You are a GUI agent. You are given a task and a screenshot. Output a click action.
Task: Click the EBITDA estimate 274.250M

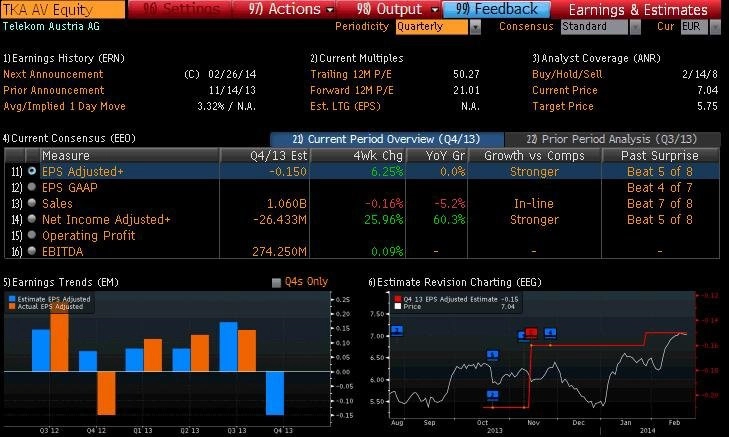pos(279,252)
